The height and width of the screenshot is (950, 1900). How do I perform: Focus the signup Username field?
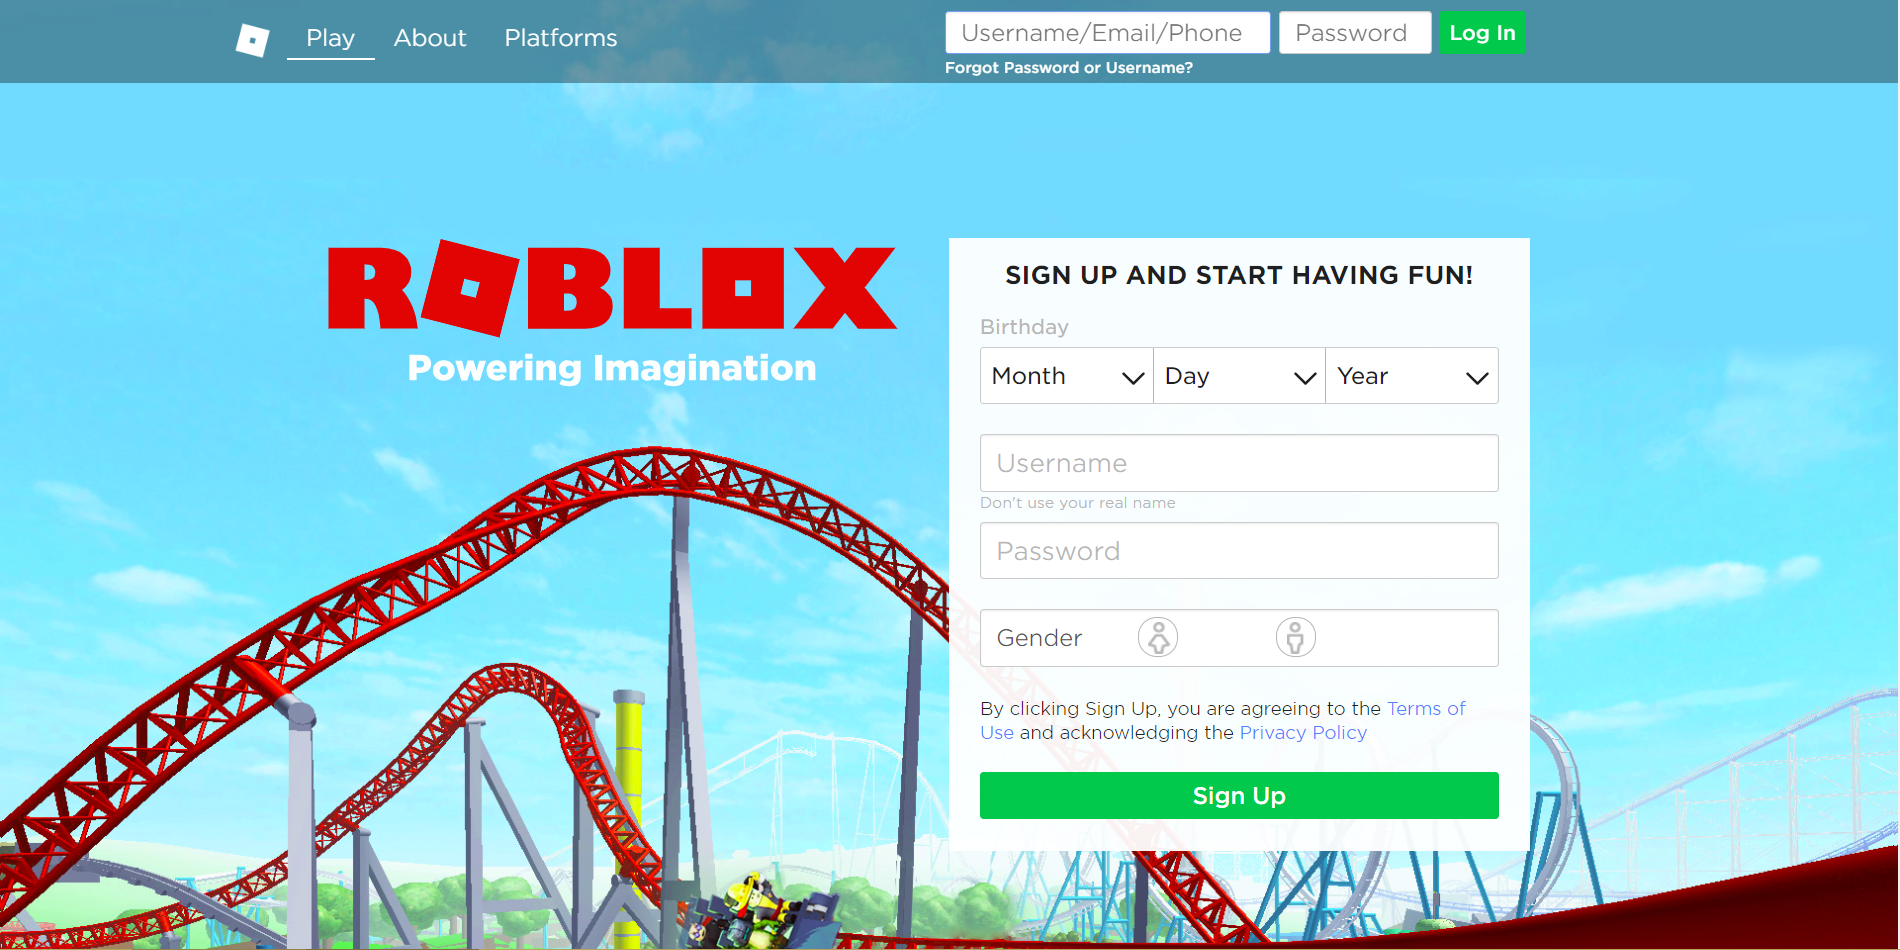pyautogui.click(x=1239, y=463)
